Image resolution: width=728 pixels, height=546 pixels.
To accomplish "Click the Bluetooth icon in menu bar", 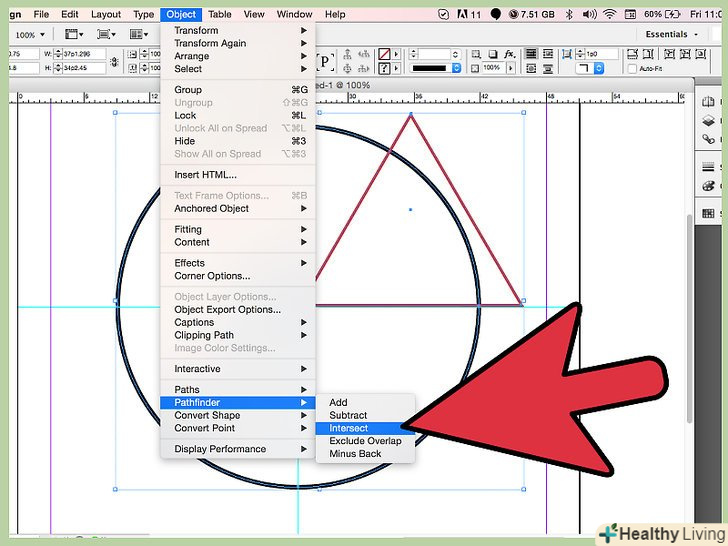I will pos(568,14).
